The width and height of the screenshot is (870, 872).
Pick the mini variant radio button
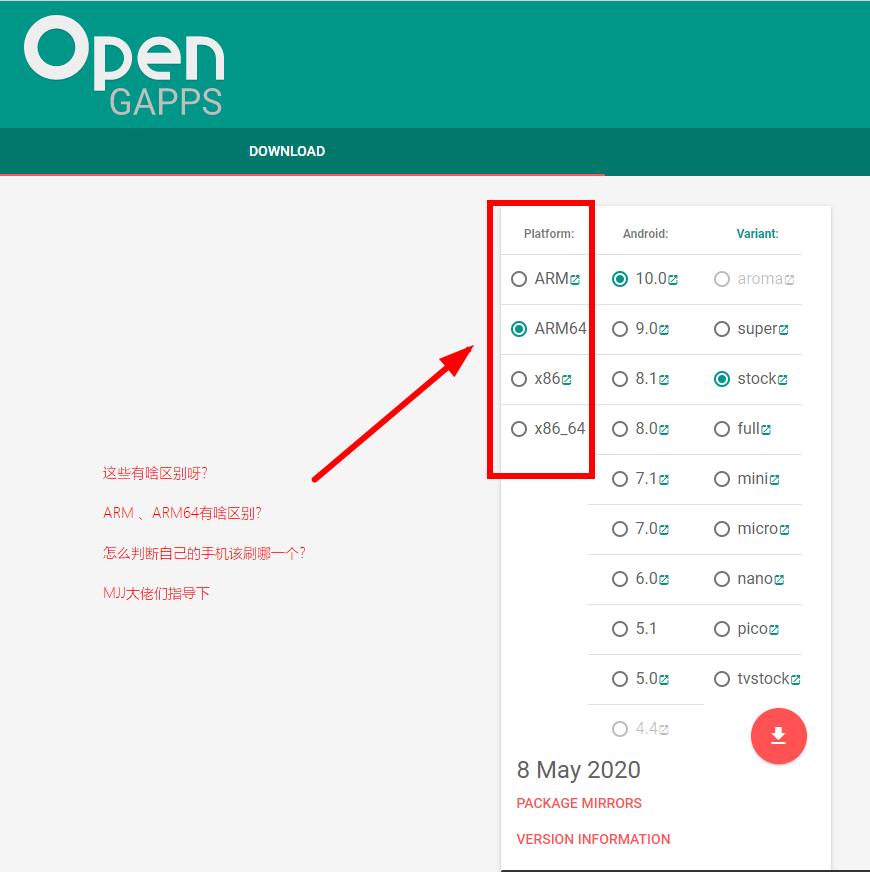click(721, 479)
